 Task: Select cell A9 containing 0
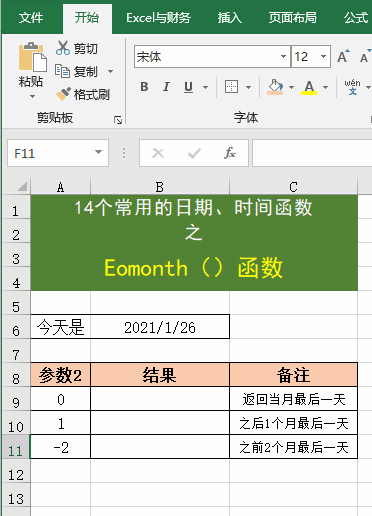point(60,399)
